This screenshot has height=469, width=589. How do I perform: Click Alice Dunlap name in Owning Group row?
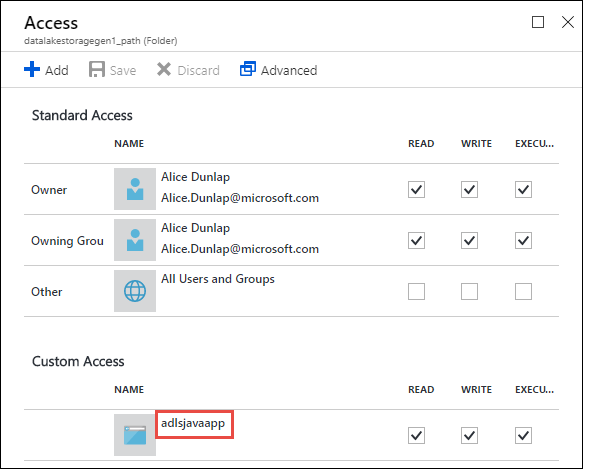coord(195,228)
